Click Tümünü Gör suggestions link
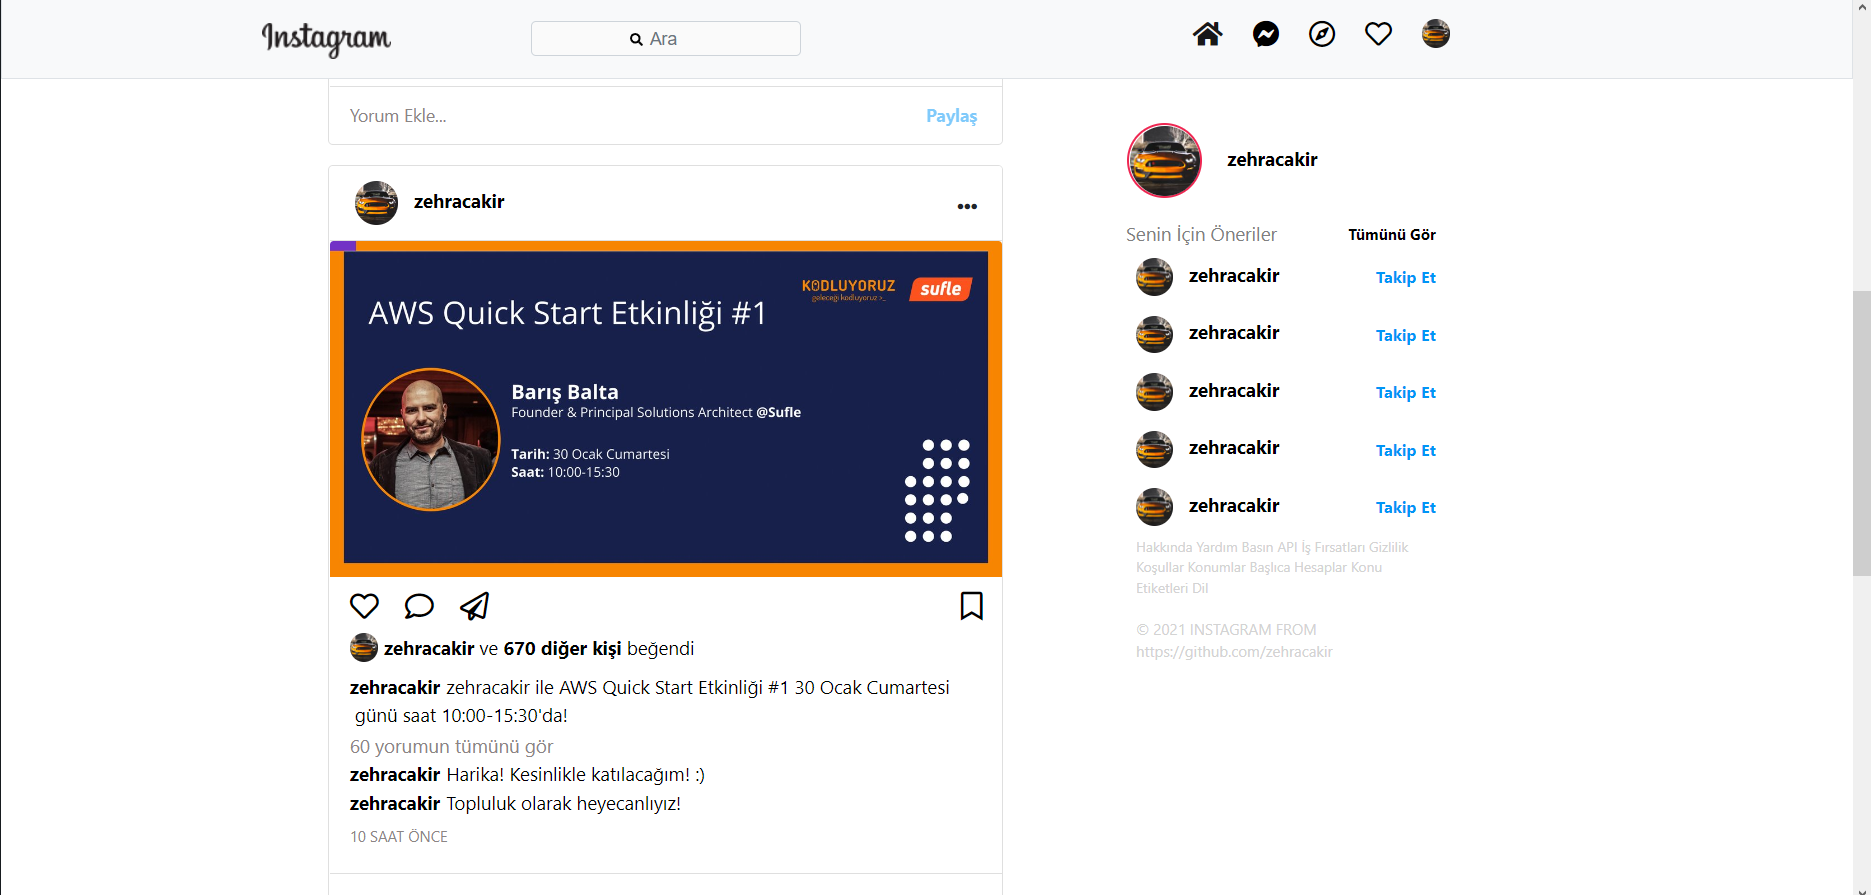The width and height of the screenshot is (1871, 895). 1392,235
